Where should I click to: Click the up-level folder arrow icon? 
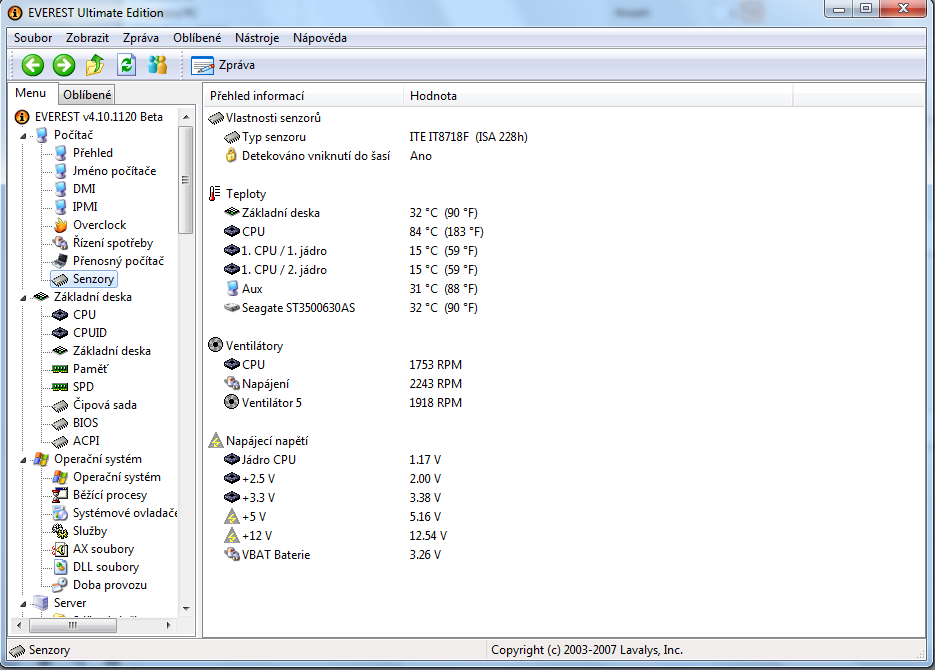click(95, 65)
